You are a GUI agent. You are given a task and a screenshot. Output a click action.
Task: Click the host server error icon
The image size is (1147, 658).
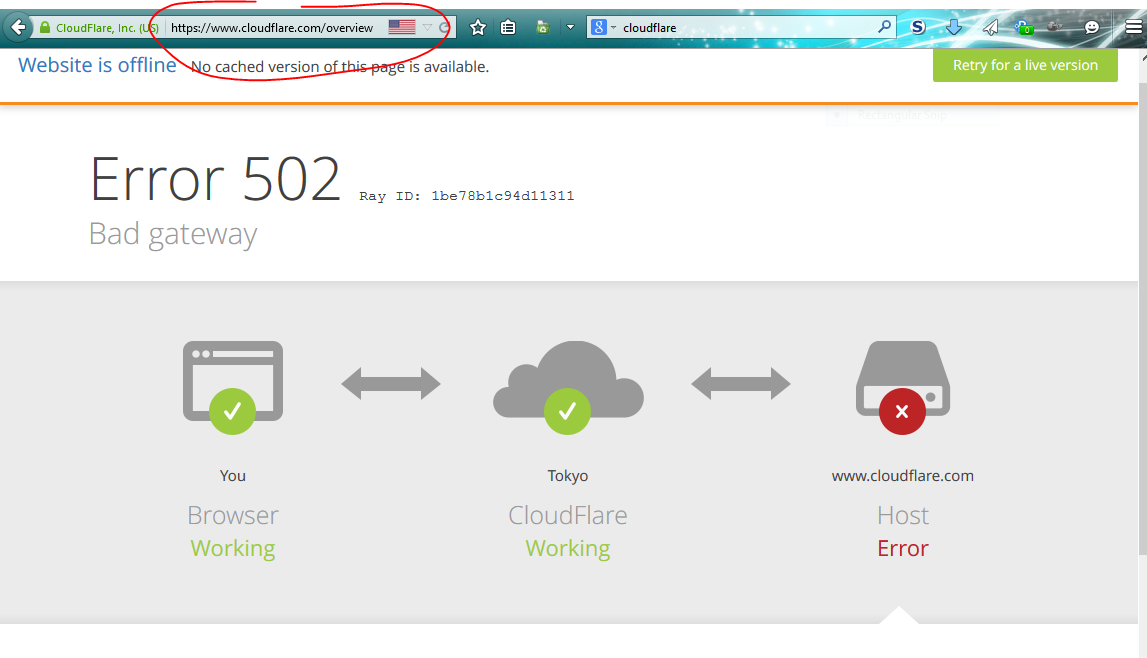903,387
